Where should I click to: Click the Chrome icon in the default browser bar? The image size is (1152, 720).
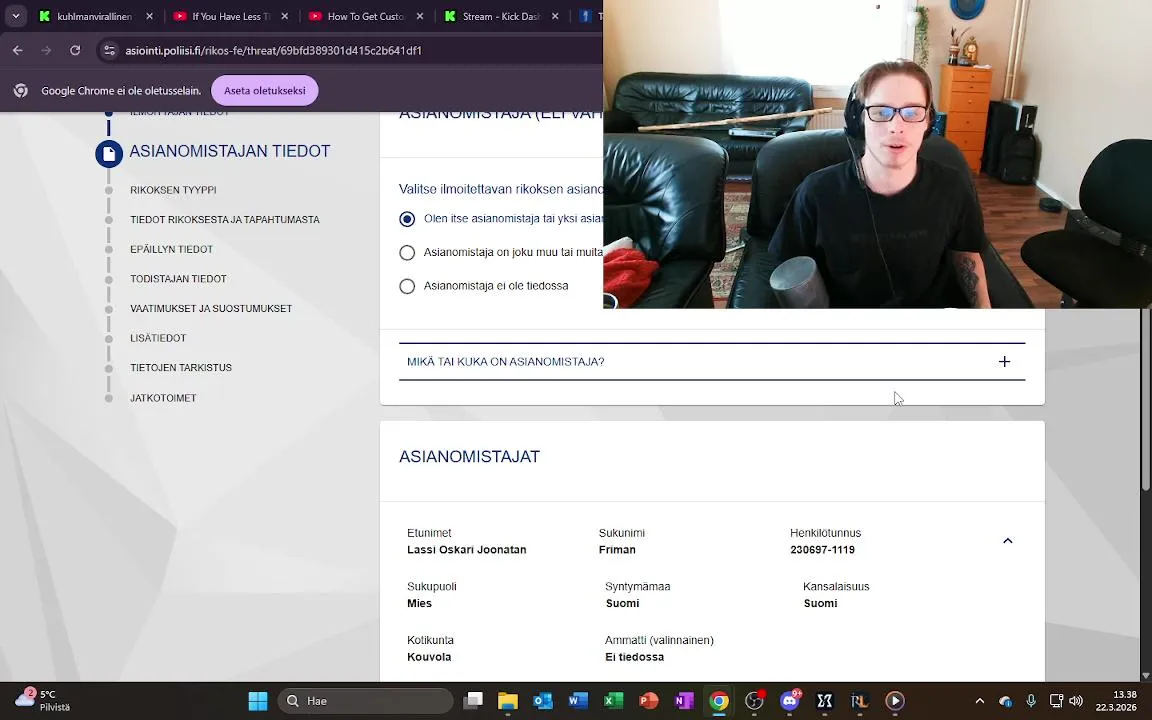(21, 90)
